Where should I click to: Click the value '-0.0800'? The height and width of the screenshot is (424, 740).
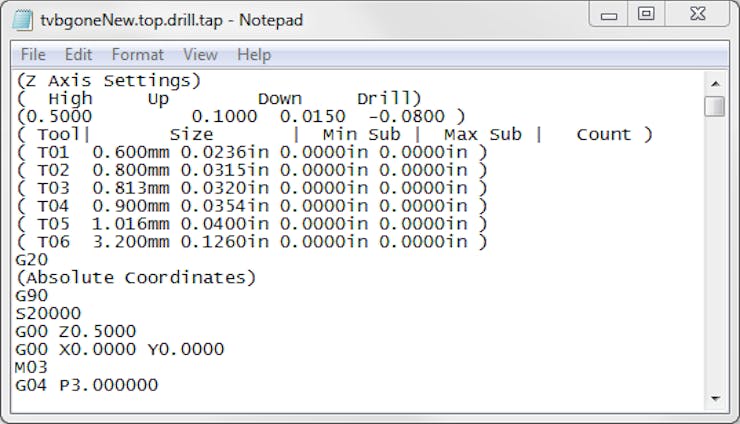[x=406, y=116]
